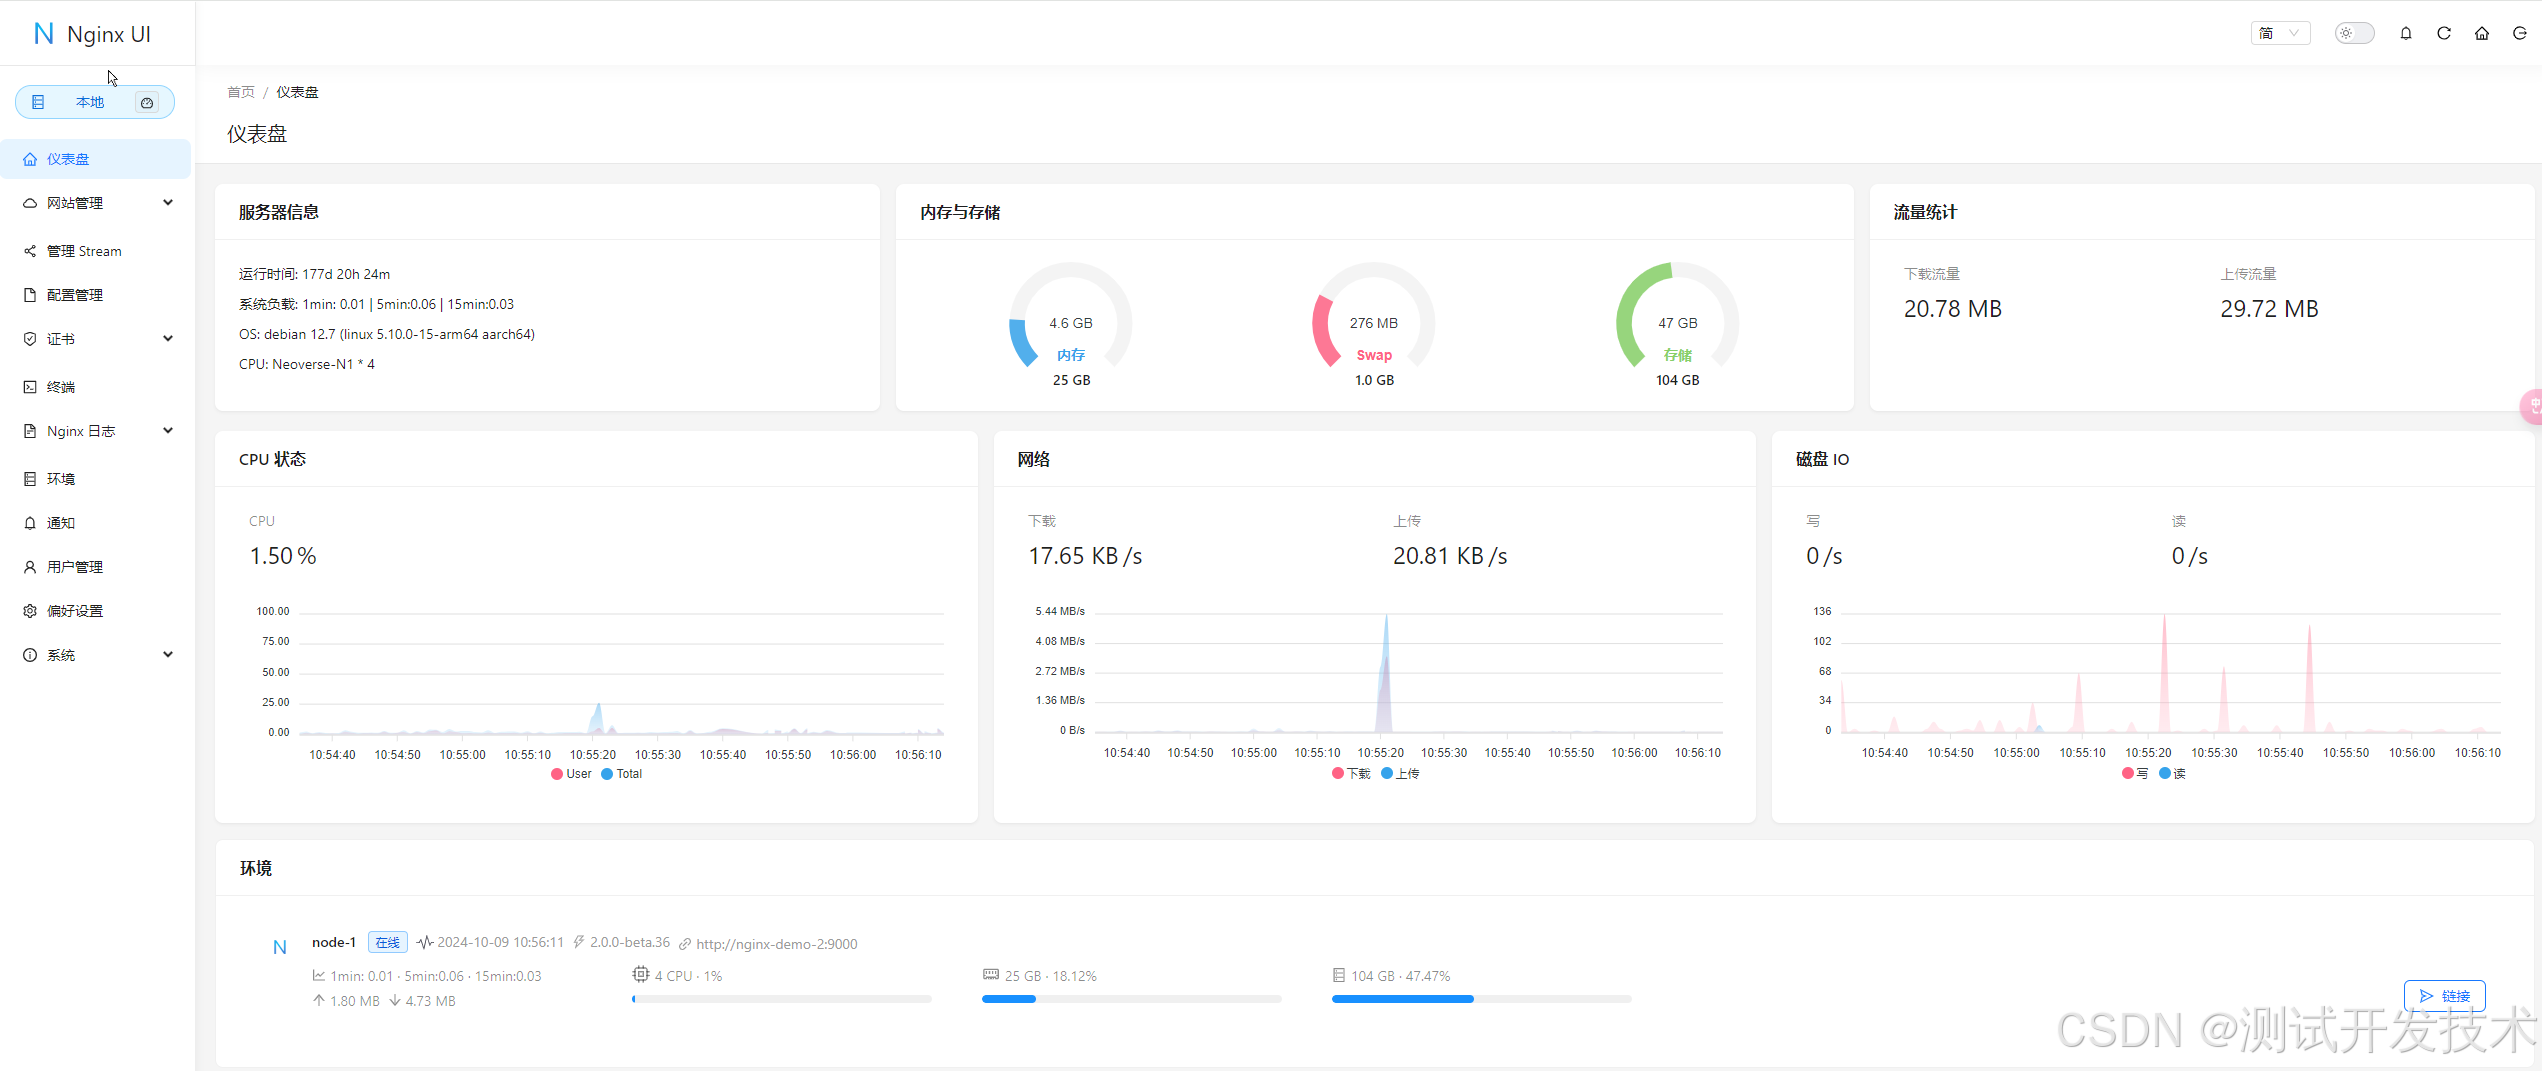Go to 用户管理 in the sidebar
The width and height of the screenshot is (2542, 1071).
(x=74, y=567)
